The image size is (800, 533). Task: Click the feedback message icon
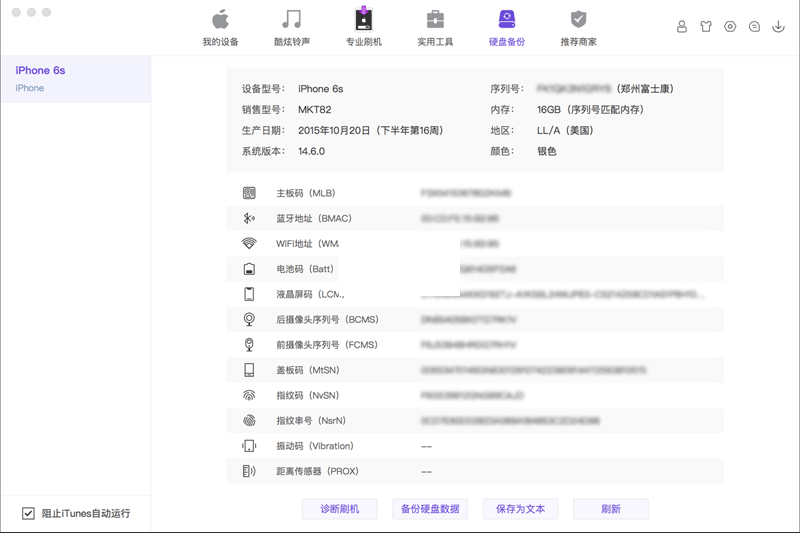[754, 27]
